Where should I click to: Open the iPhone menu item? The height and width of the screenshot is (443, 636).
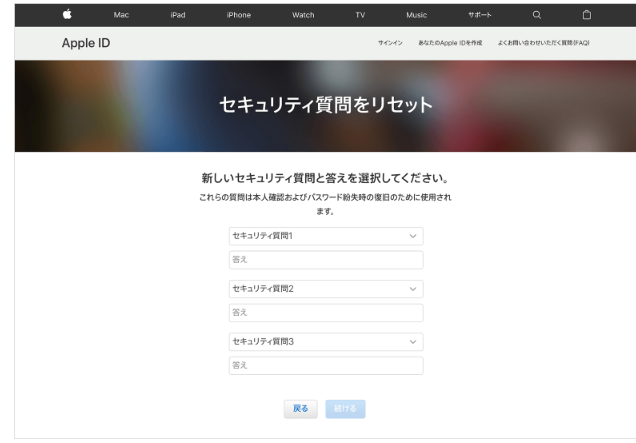tap(238, 15)
